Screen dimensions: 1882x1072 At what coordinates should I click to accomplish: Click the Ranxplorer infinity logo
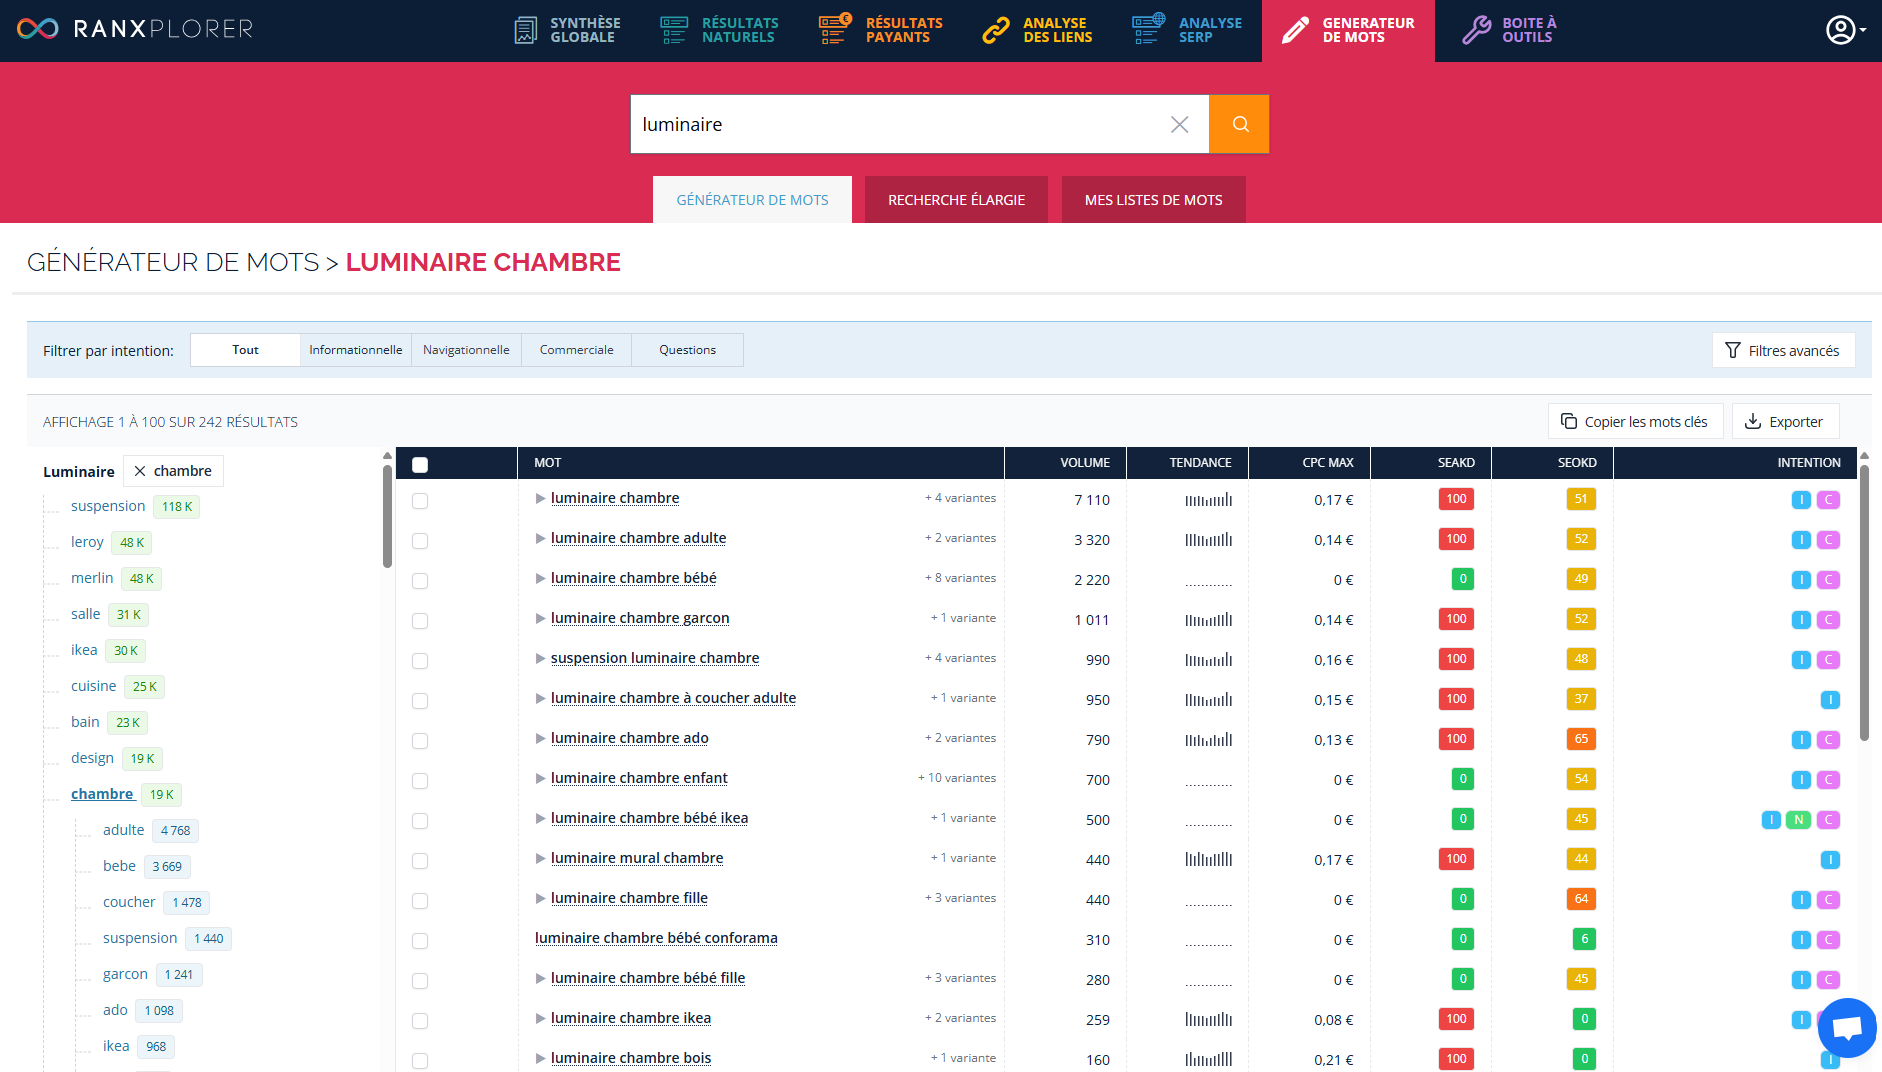pyautogui.click(x=38, y=29)
